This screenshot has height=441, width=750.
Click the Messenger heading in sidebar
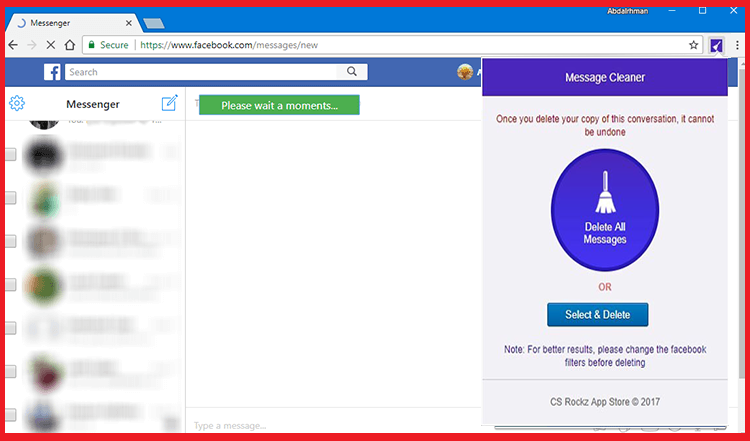(93, 104)
